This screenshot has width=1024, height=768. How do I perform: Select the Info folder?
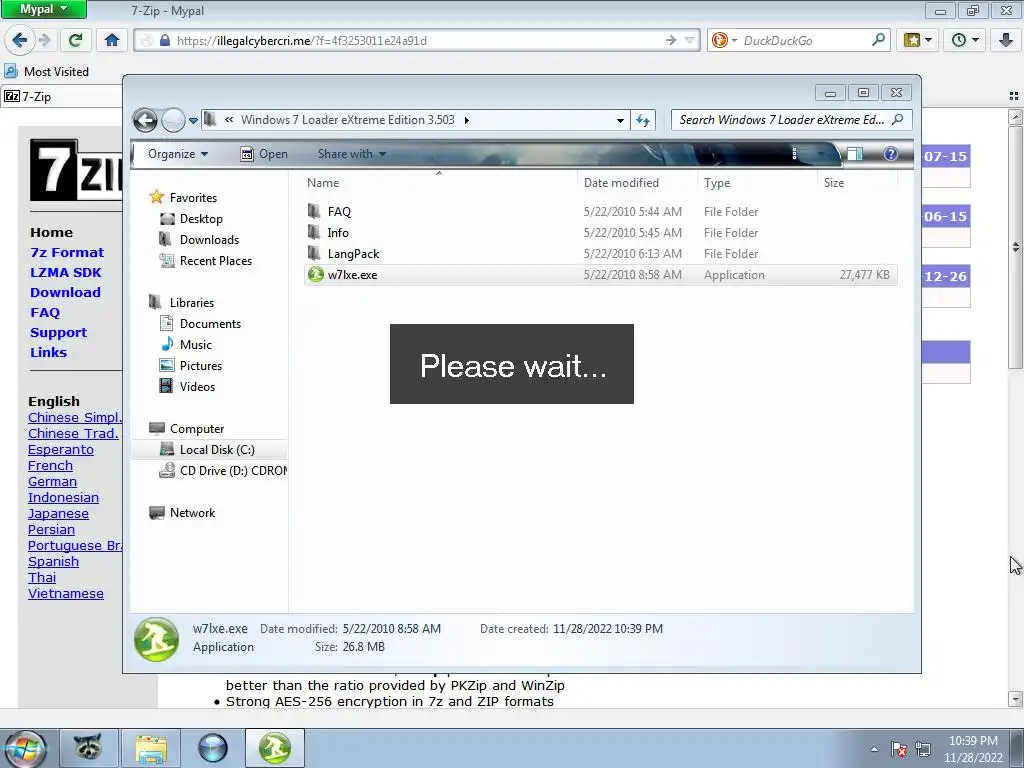point(601,232)
